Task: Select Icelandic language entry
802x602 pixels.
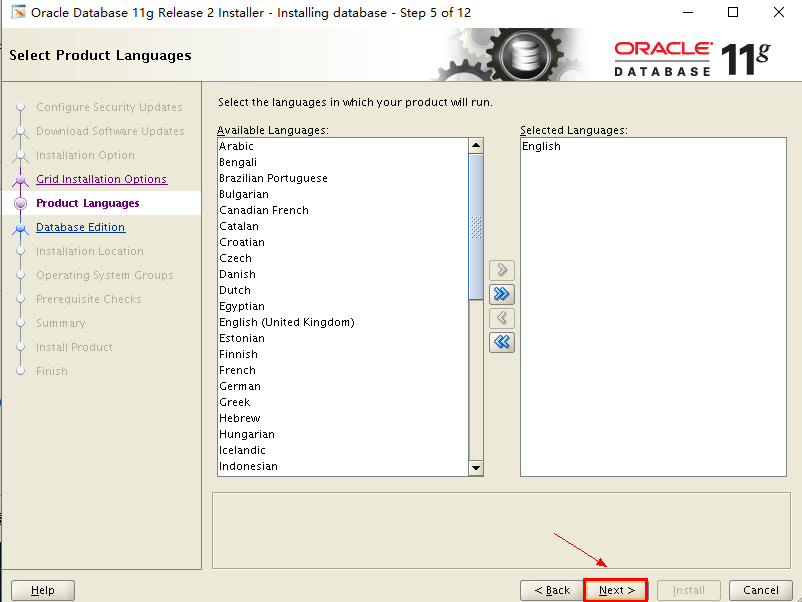Action: (x=343, y=450)
